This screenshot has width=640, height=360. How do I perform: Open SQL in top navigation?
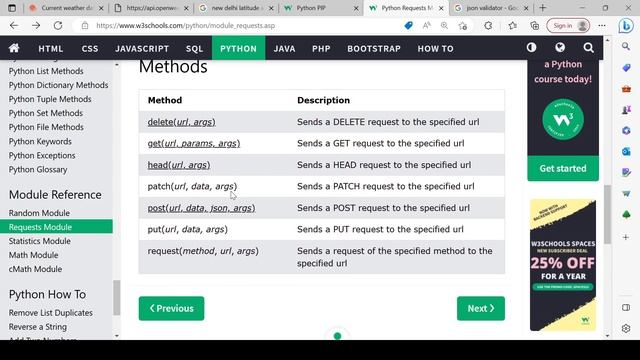coord(194,48)
